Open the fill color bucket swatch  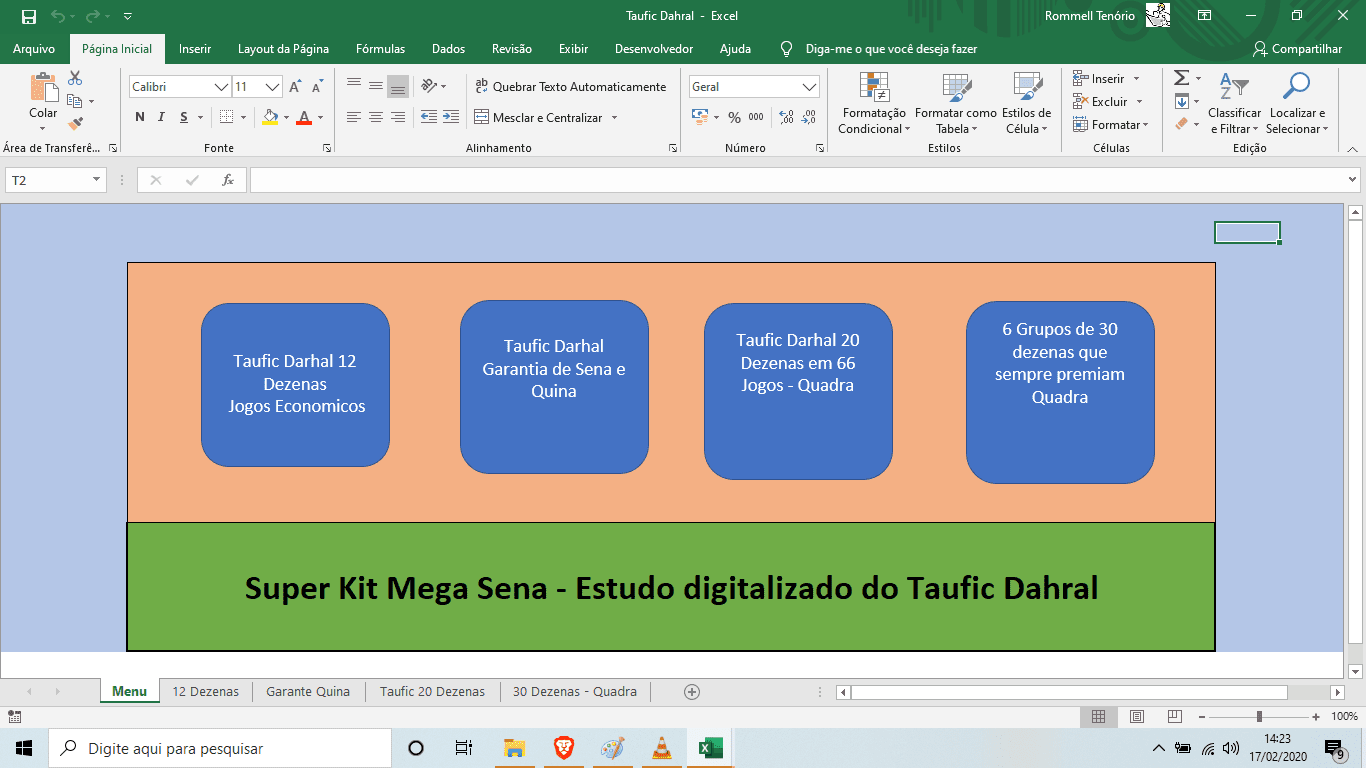click(x=270, y=117)
